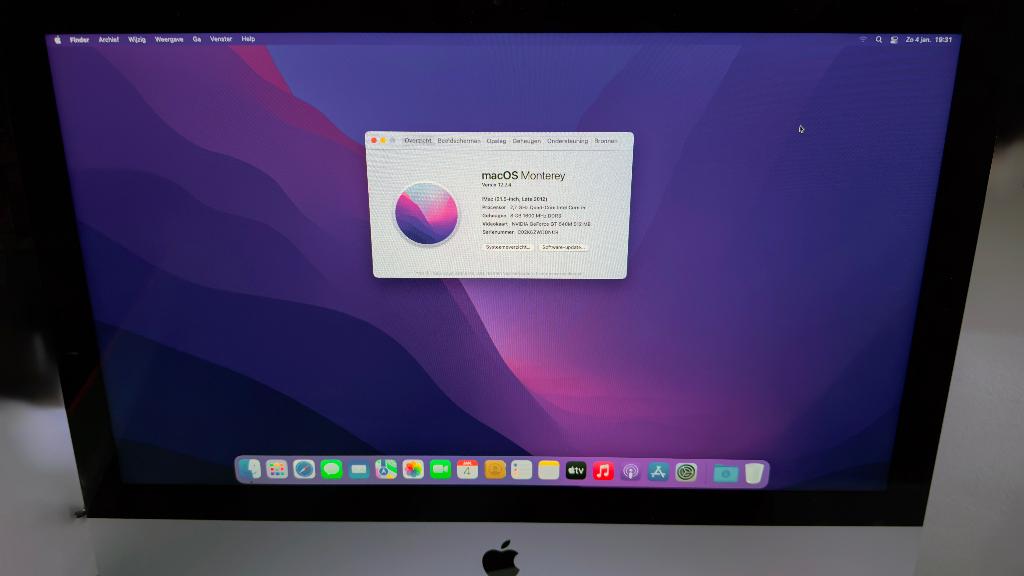
Task: Launch FaceTime from the dock
Action: [x=440, y=470]
